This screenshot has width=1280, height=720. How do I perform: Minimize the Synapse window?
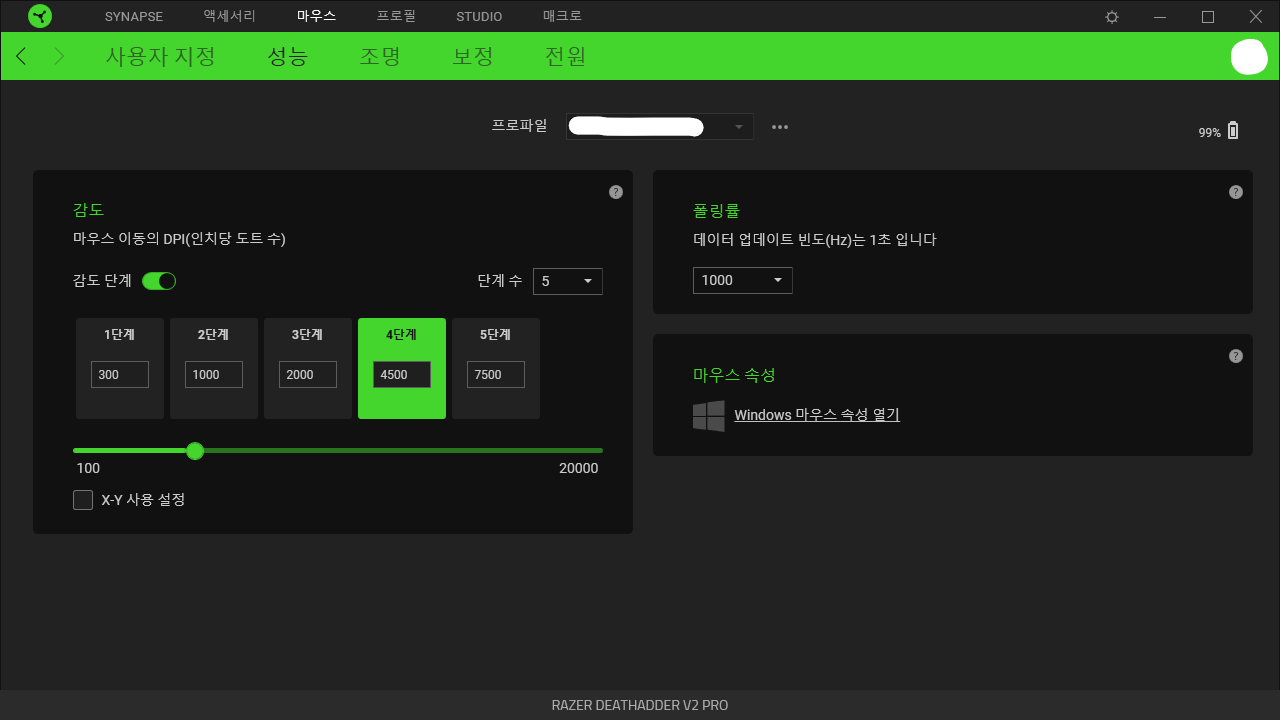(1160, 17)
